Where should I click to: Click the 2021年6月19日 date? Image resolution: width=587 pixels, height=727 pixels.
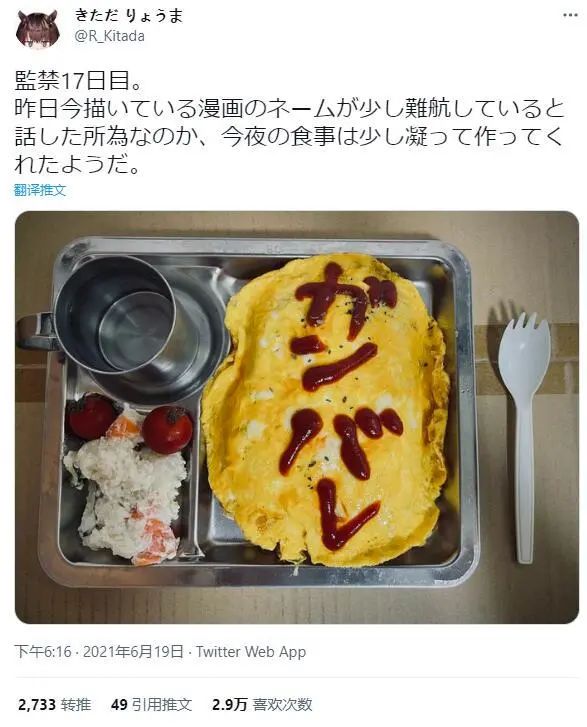(x=134, y=651)
